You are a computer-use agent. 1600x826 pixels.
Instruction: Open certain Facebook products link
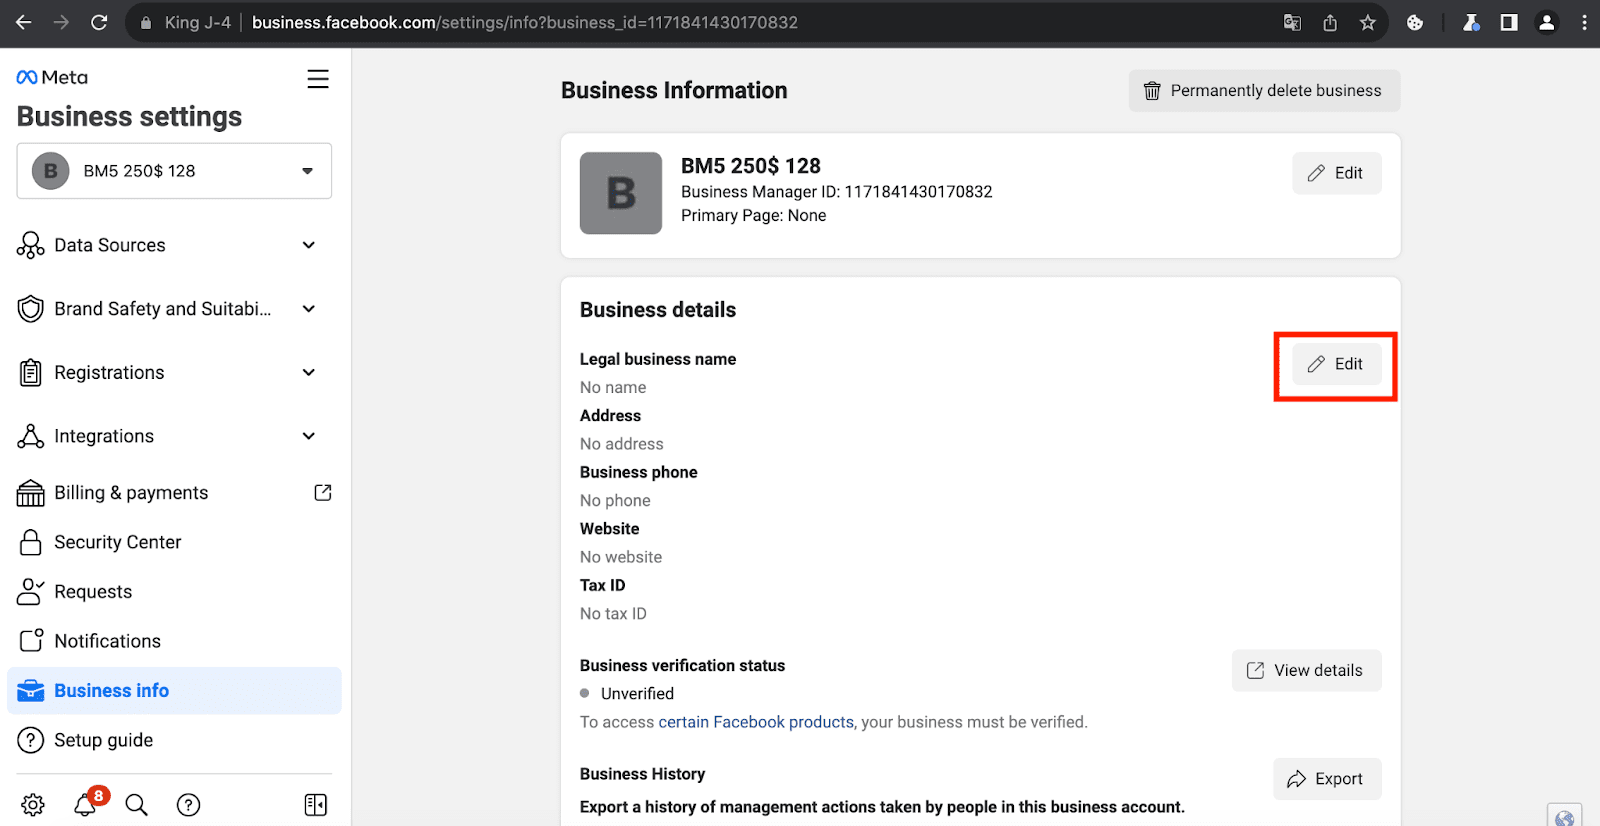(756, 722)
